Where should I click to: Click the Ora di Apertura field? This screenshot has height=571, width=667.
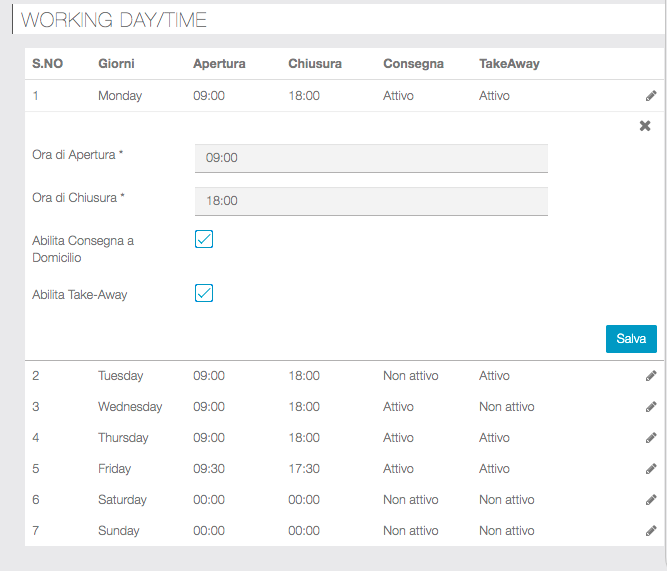click(x=371, y=158)
